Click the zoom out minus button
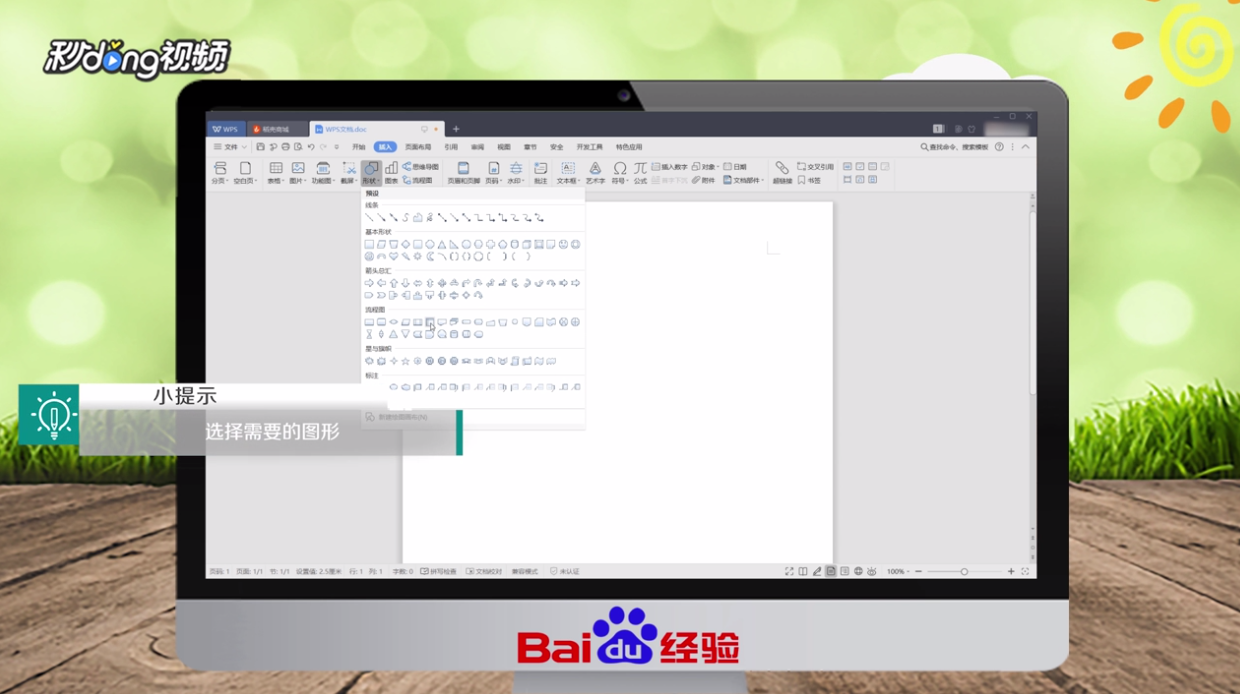1240x694 pixels. pyautogui.click(x=918, y=571)
